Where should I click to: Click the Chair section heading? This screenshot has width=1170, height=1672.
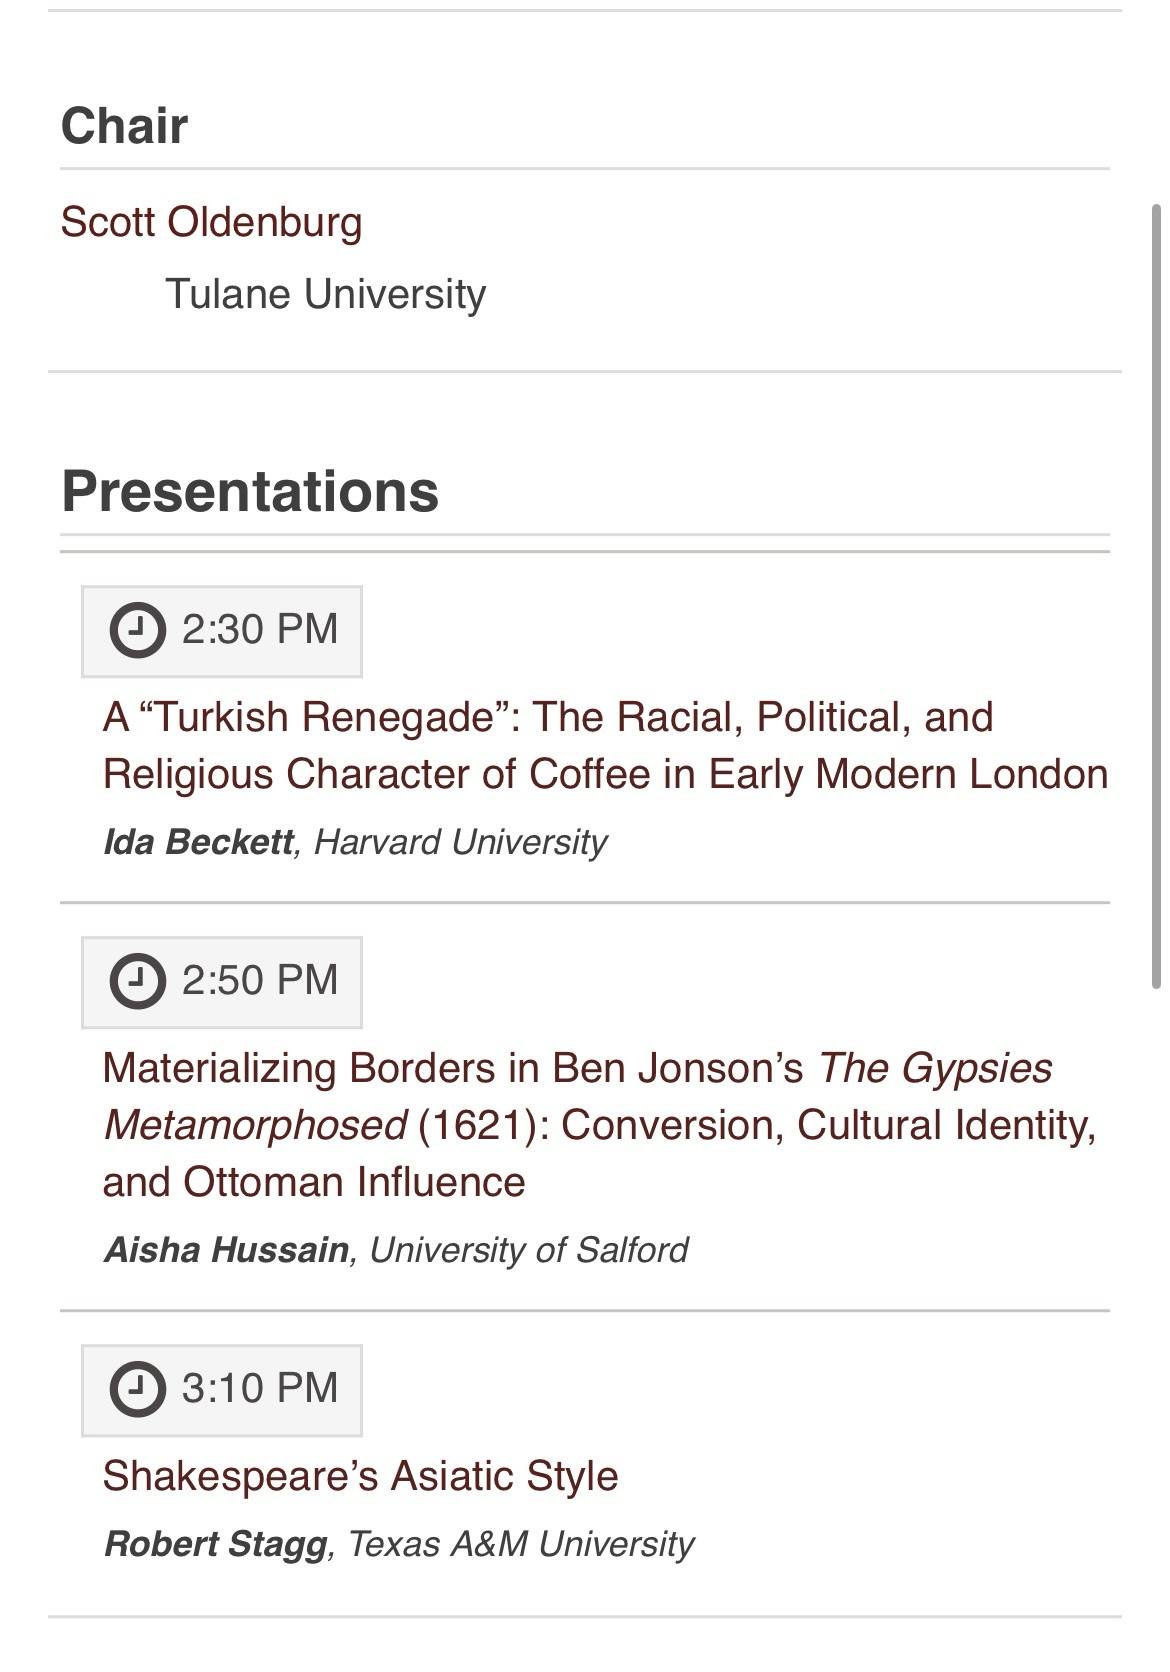124,126
